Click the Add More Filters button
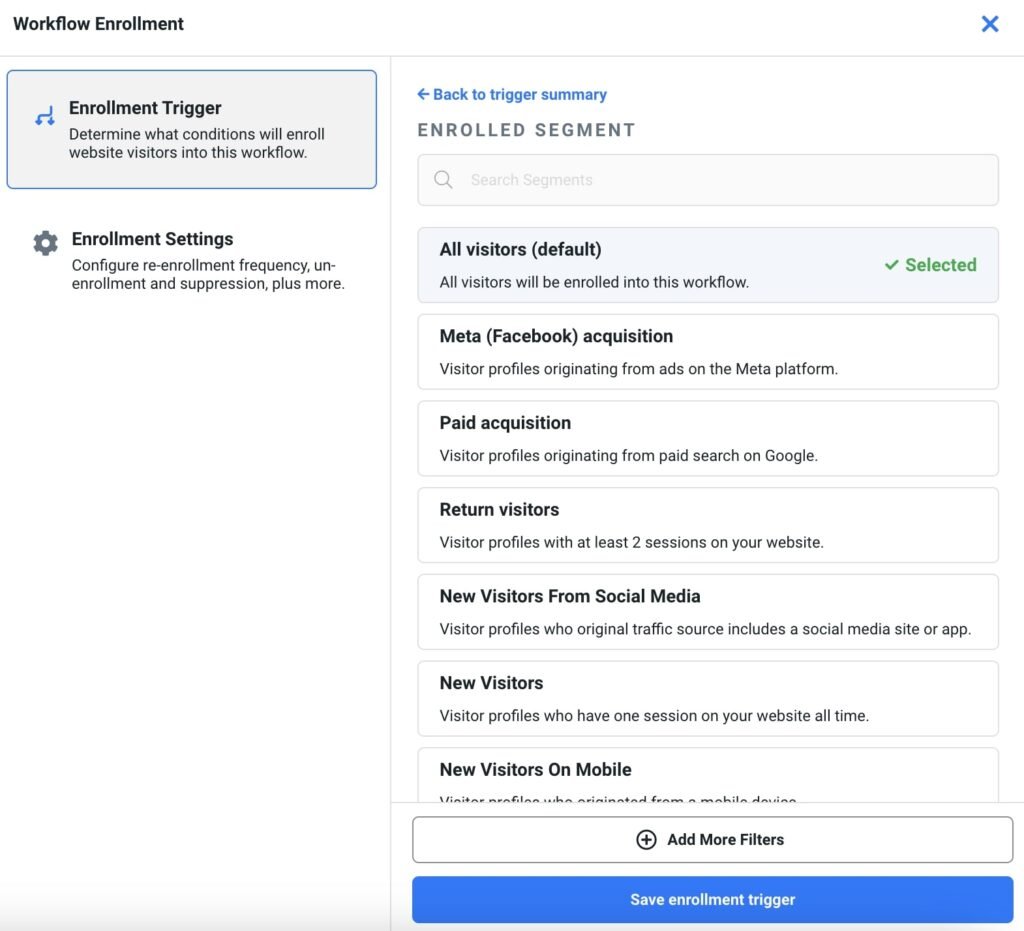This screenshot has height=931, width=1024. (x=712, y=840)
